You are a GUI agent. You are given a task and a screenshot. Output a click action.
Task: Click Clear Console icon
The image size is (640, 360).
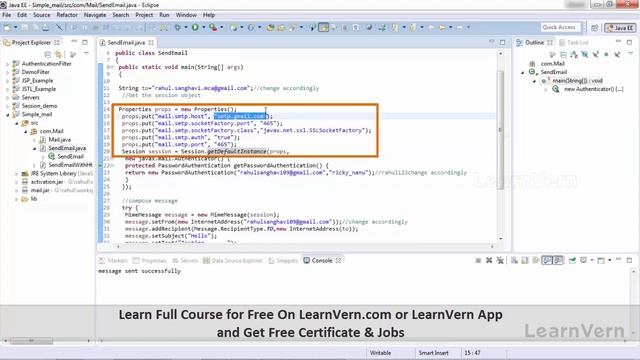point(514,260)
